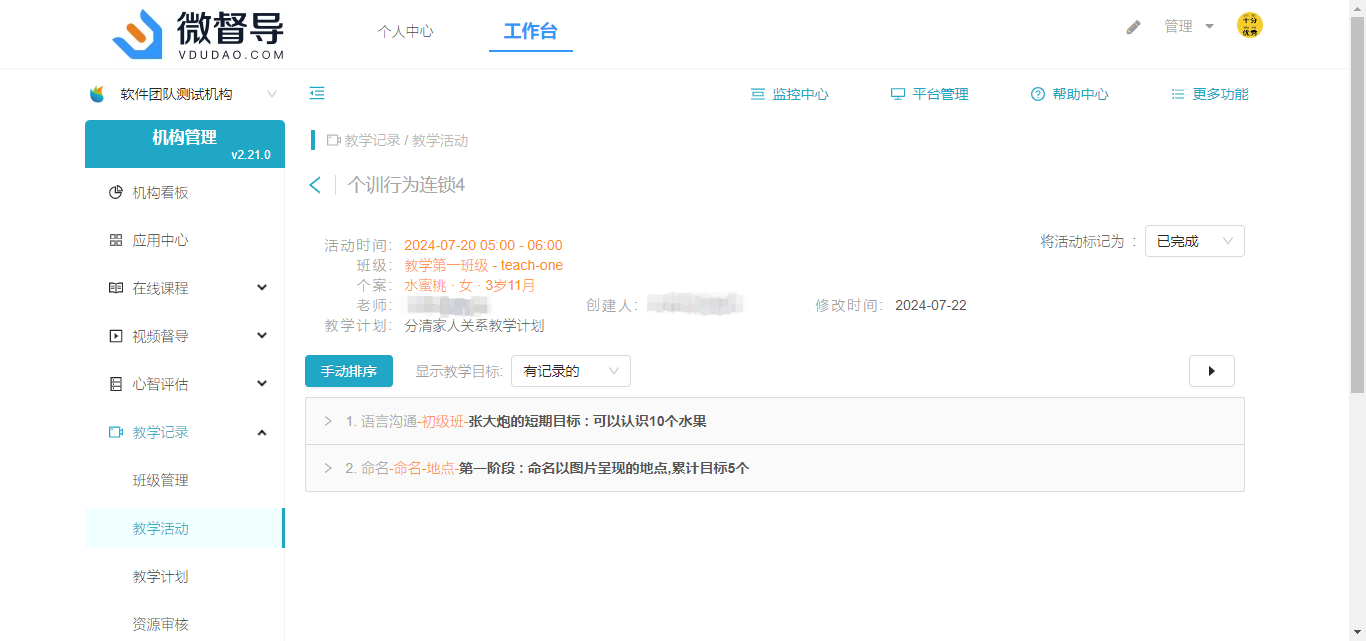Open the 已完成 activity status dropdown
The image size is (1366, 641).
point(1194,241)
